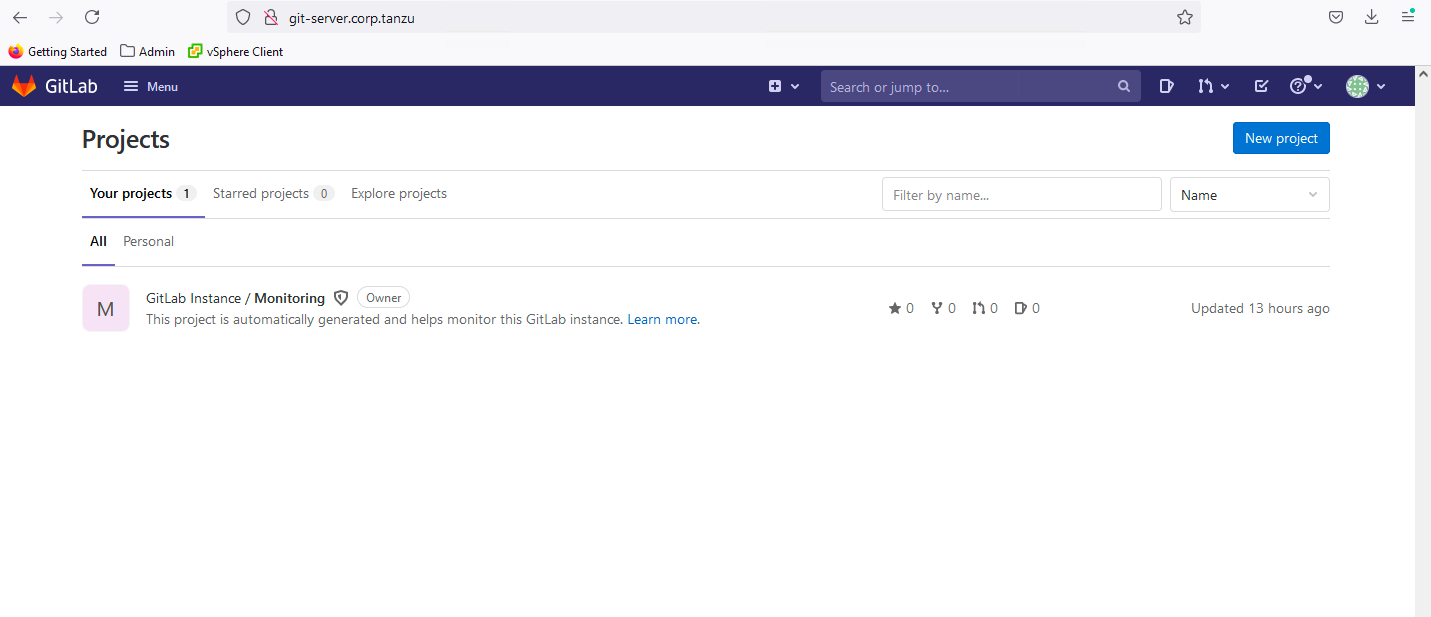Open the Issues icon in navbar
The image size is (1431, 617).
[x=1166, y=87]
